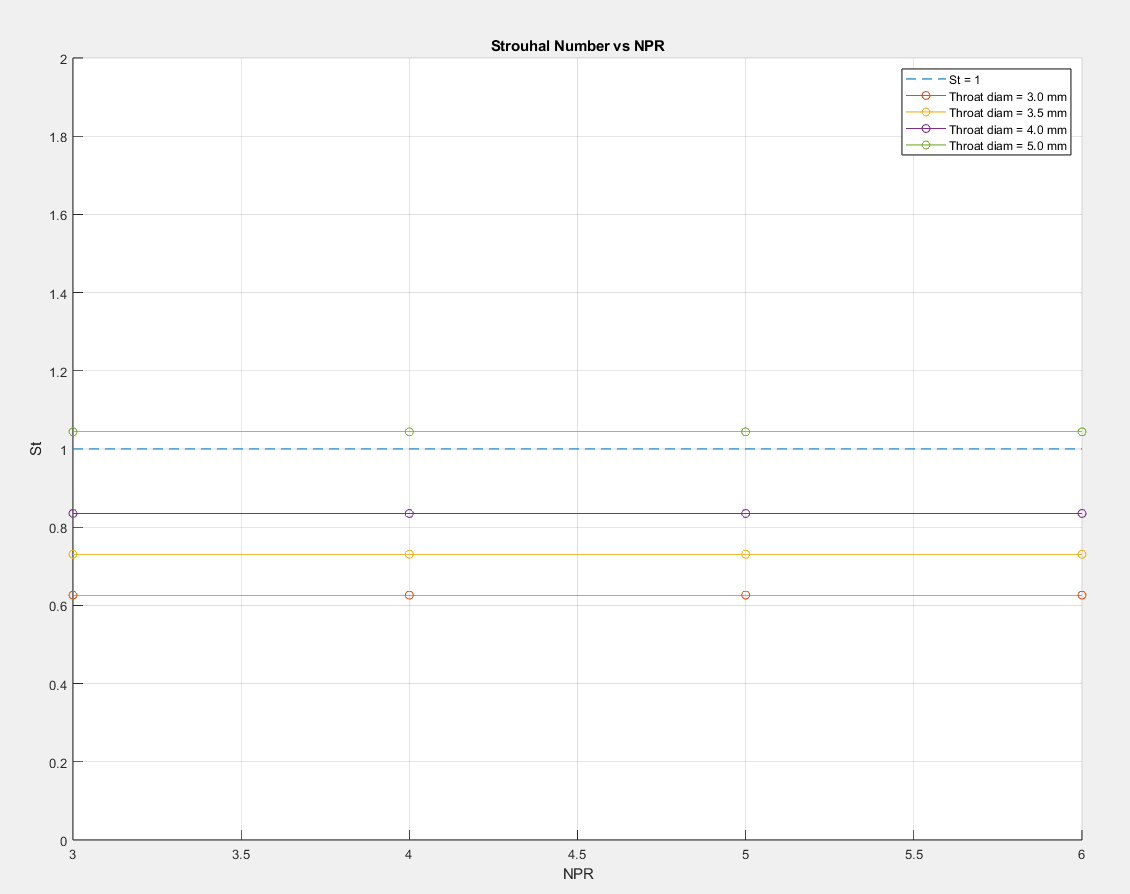Select green data marker at NPR 4
This screenshot has width=1130, height=894.
coord(409,432)
